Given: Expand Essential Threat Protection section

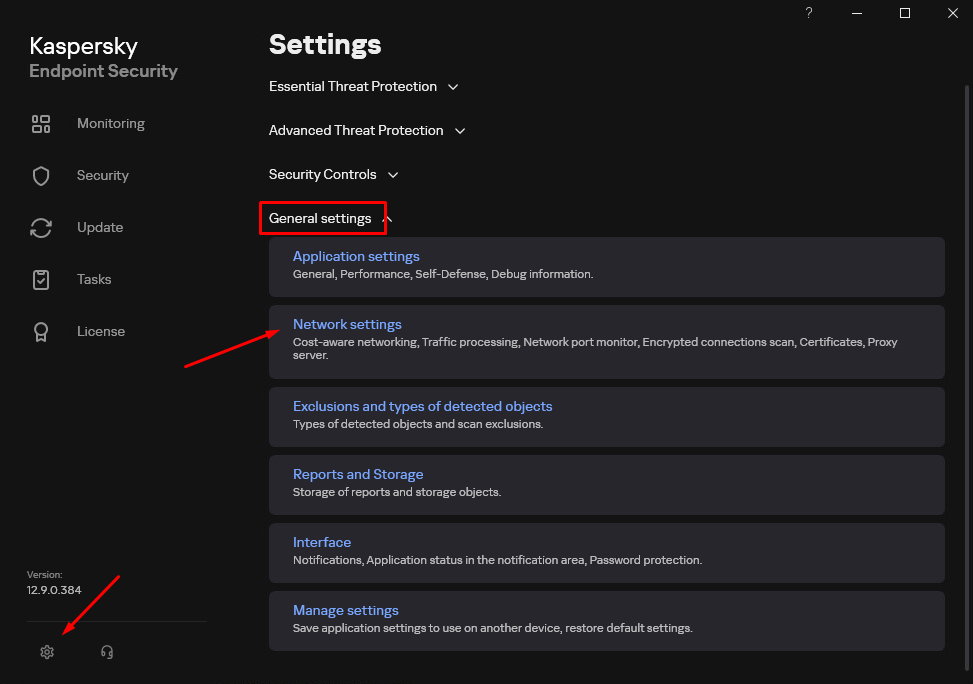Looking at the screenshot, I should [x=363, y=87].
